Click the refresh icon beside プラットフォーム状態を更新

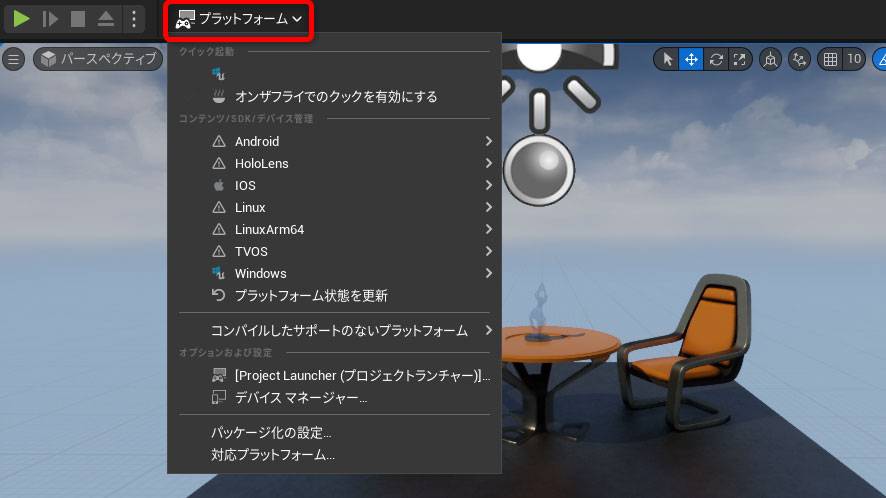[x=218, y=295]
